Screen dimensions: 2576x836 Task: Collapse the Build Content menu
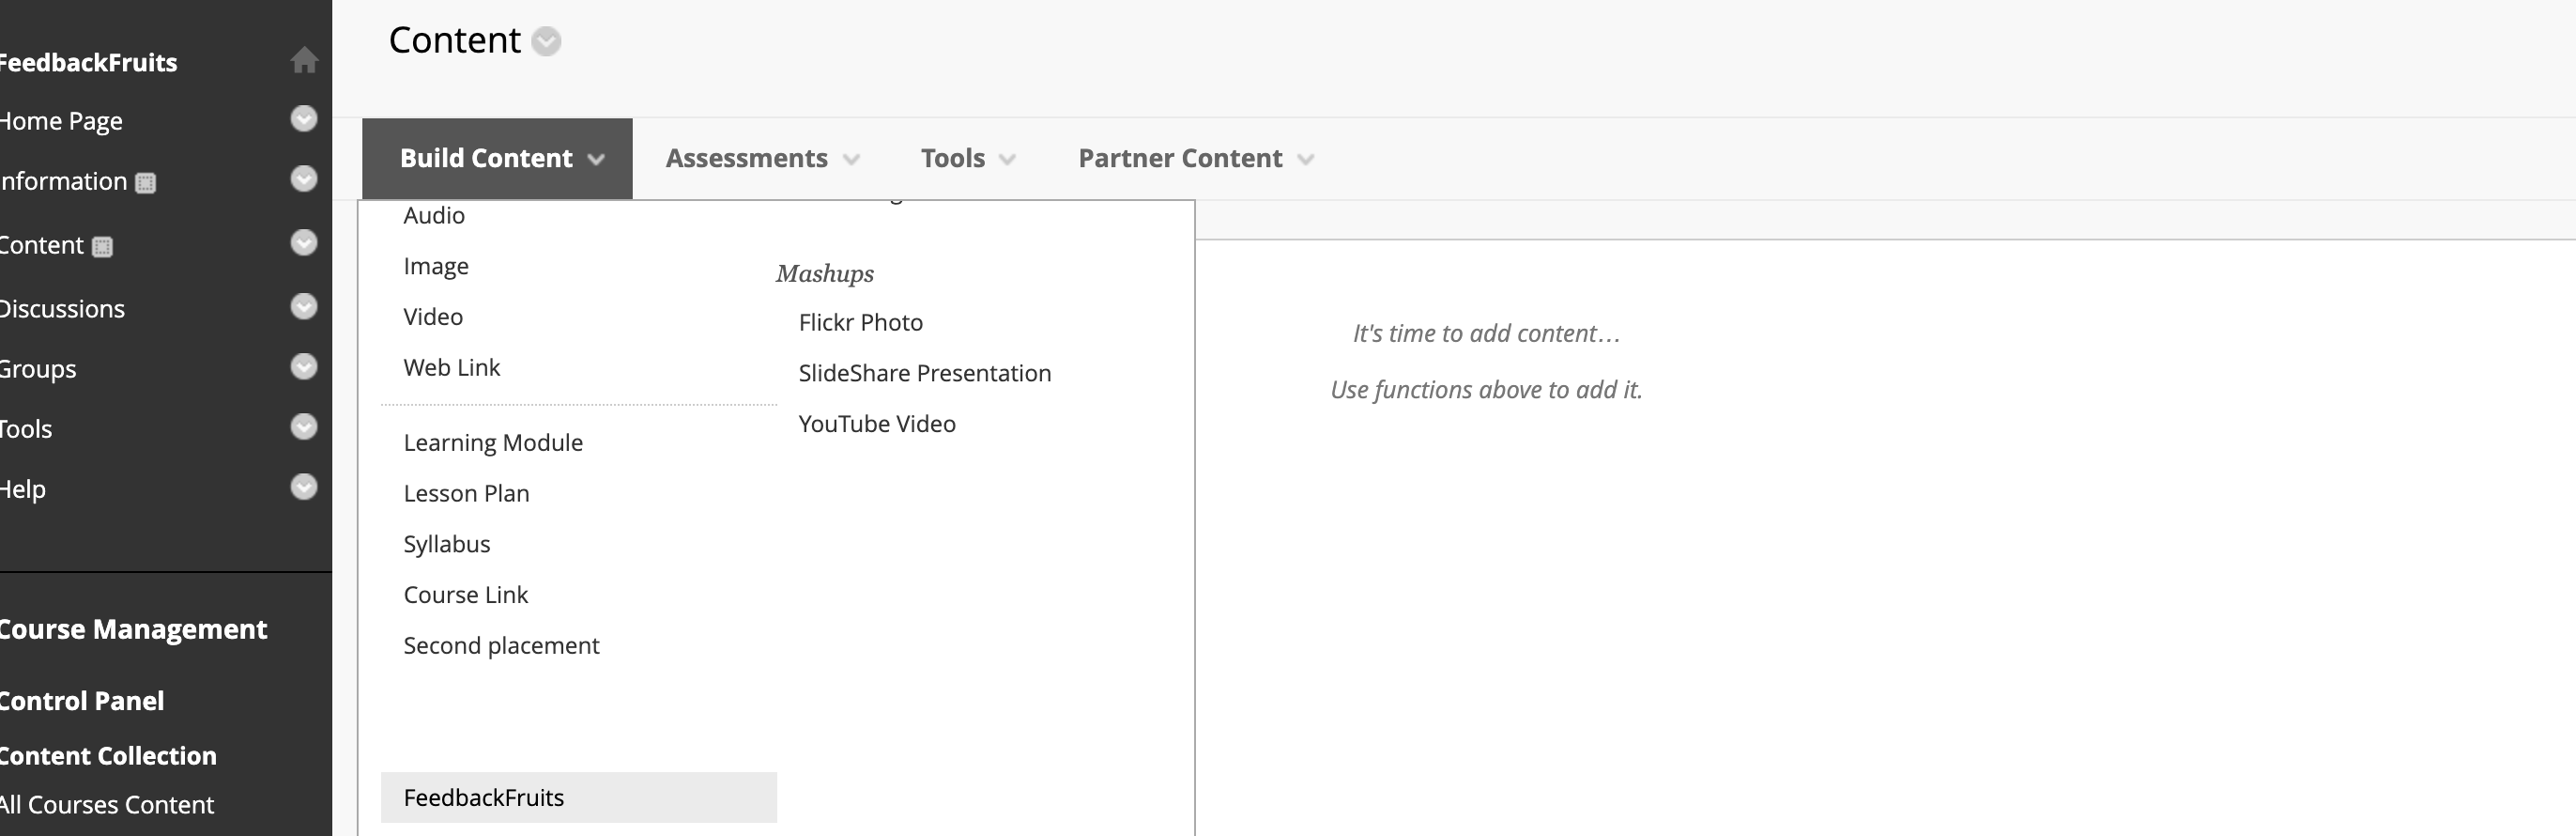pyautogui.click(x=497, y=159)
